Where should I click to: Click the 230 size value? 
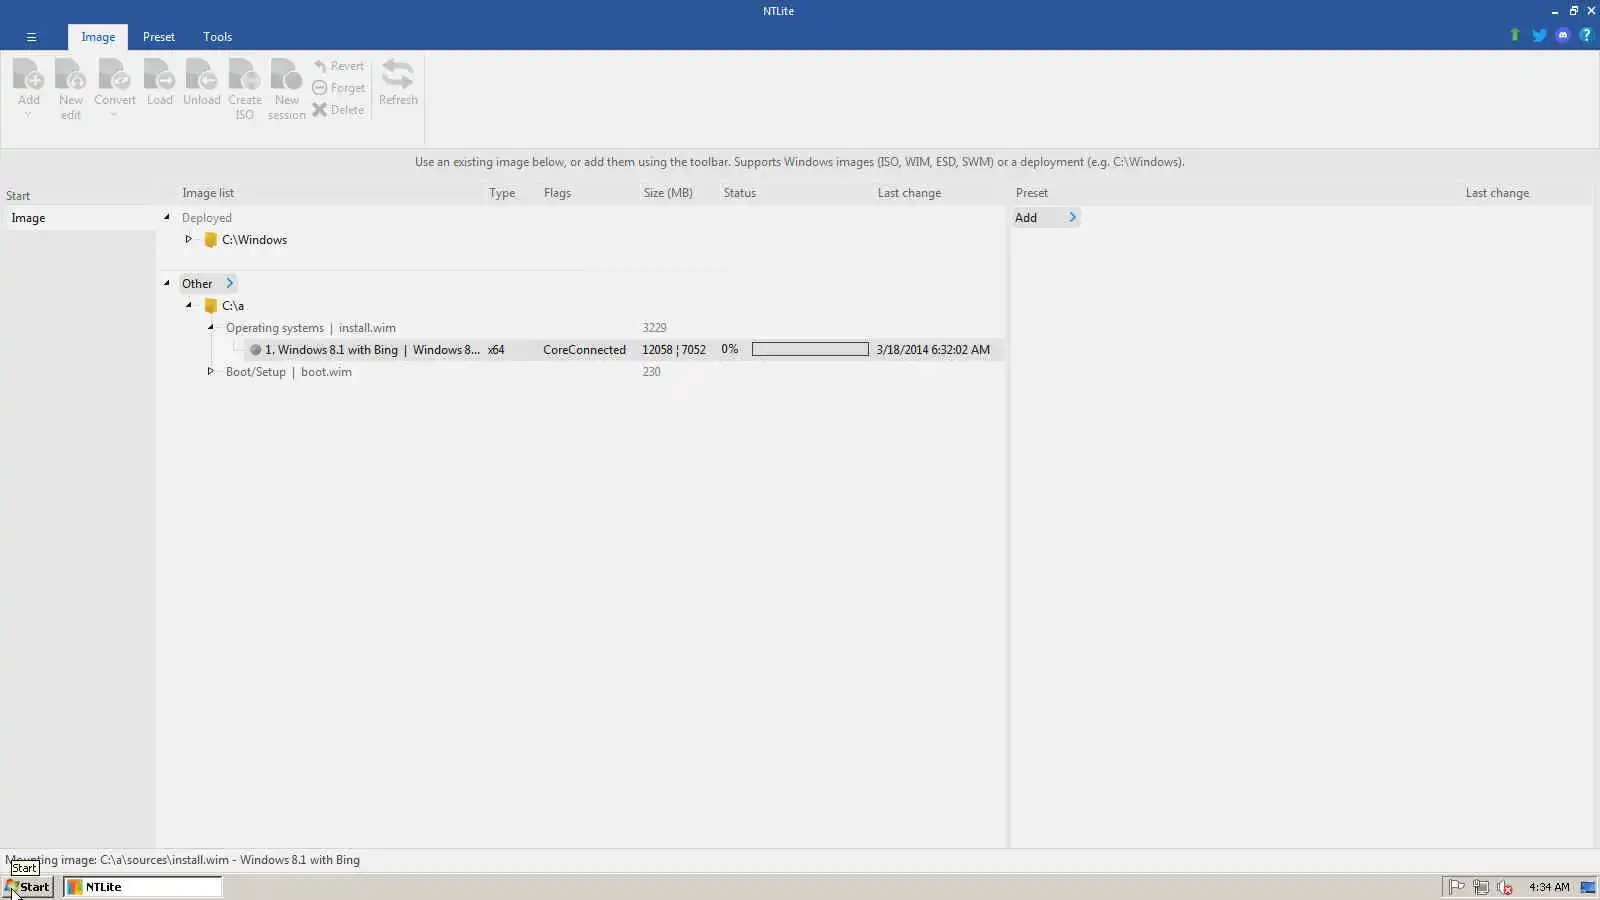651,372
